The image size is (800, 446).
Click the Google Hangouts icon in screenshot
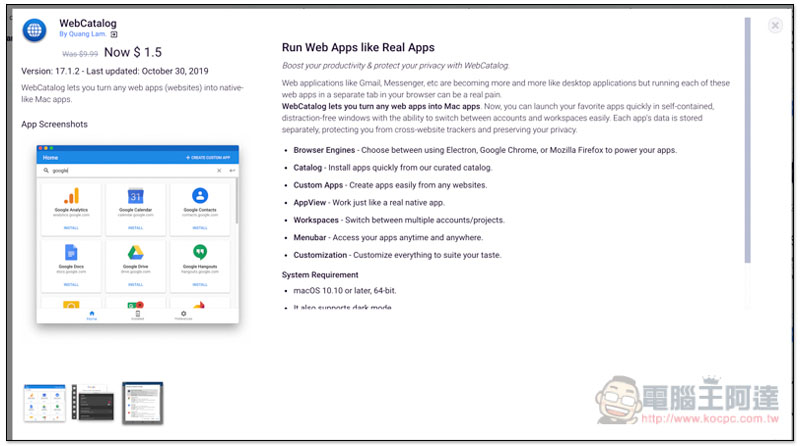coord(199,252)
